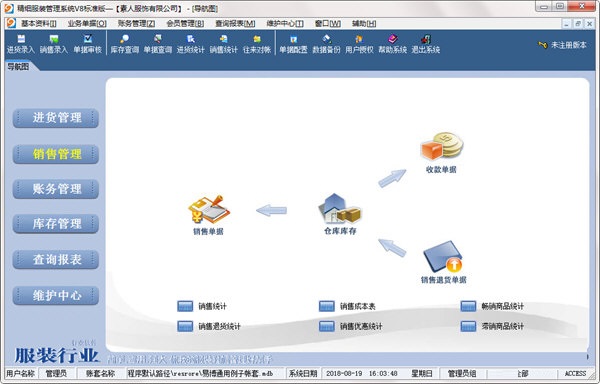
Task: Open the 账务管理 menu
Action: click(x=136, y=24)
